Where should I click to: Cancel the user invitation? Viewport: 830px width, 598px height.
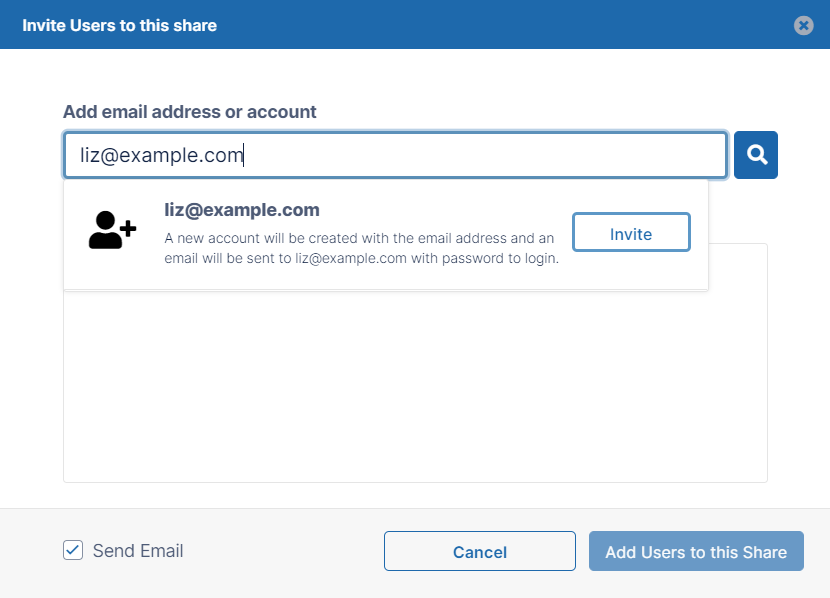pyautogui.click(x=479, y=551)
